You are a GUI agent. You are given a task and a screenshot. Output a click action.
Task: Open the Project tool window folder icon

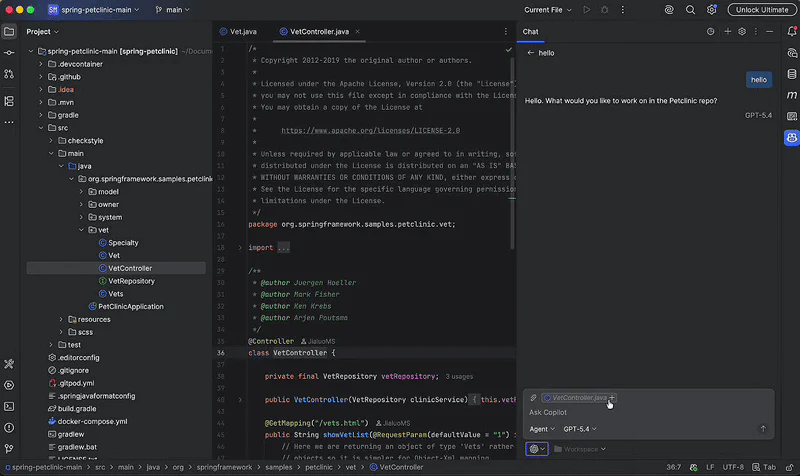click(x=9, y=32)
